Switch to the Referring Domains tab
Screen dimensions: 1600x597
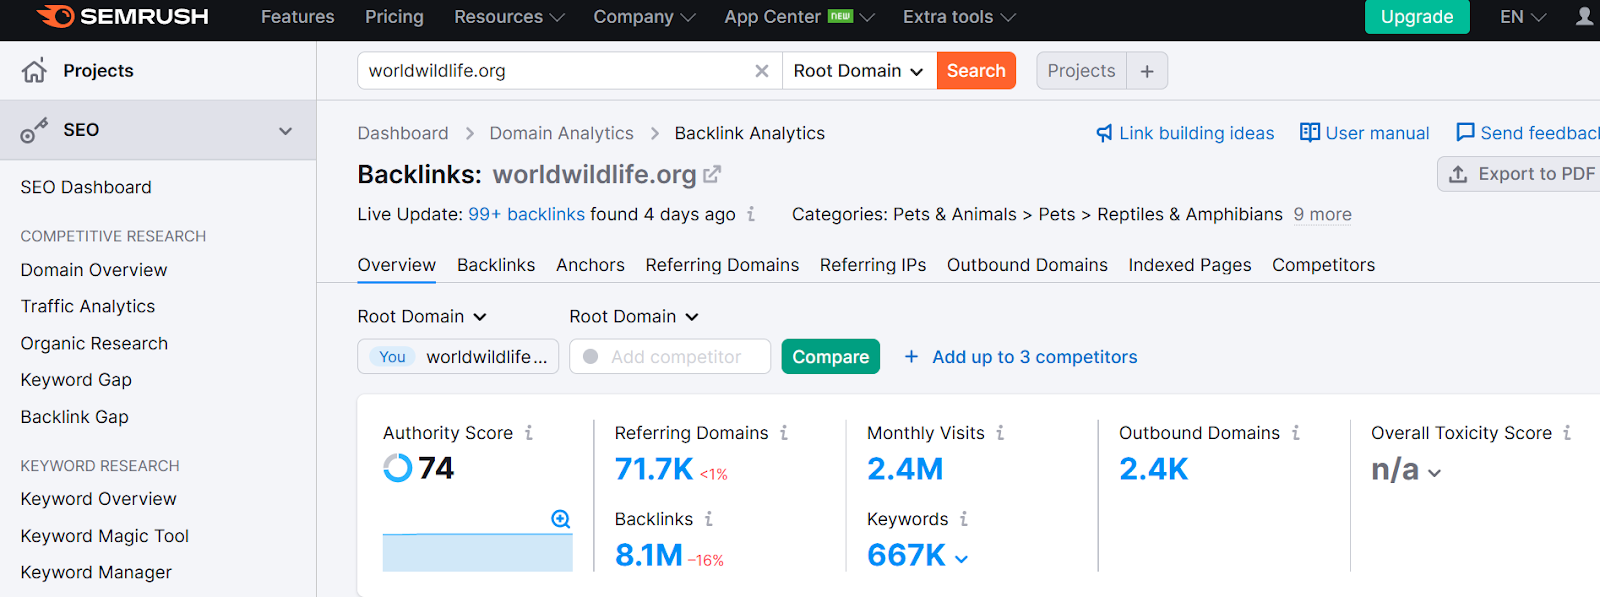click(722, 265)
